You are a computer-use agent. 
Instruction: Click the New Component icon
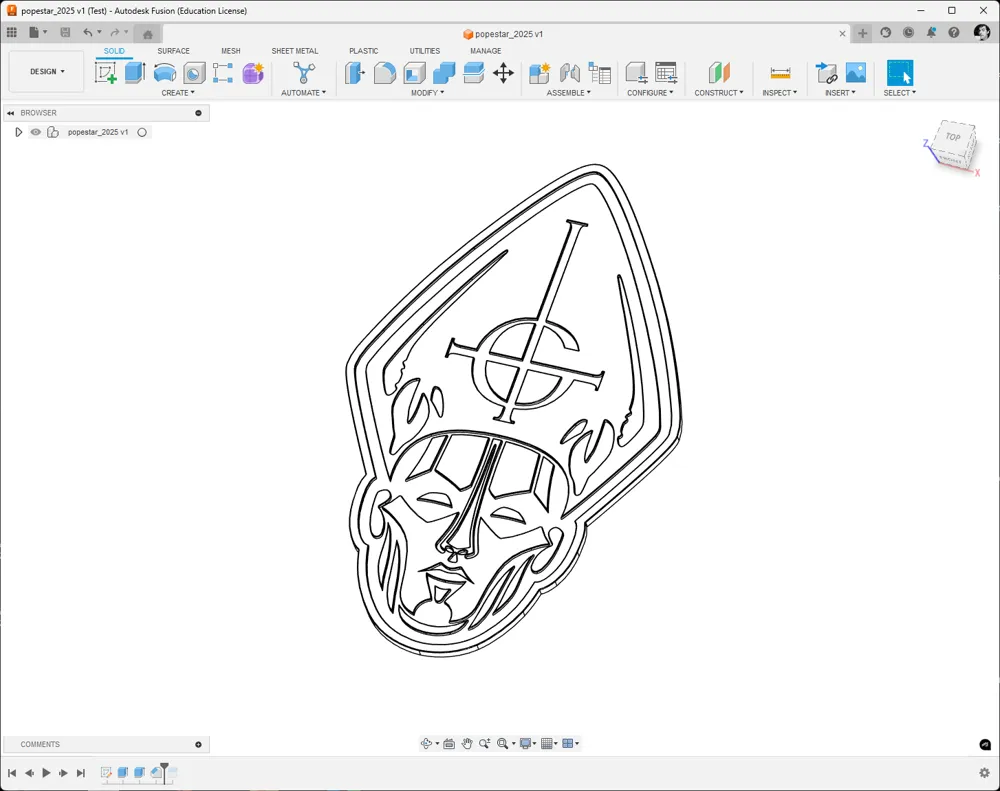click(539, 73)
